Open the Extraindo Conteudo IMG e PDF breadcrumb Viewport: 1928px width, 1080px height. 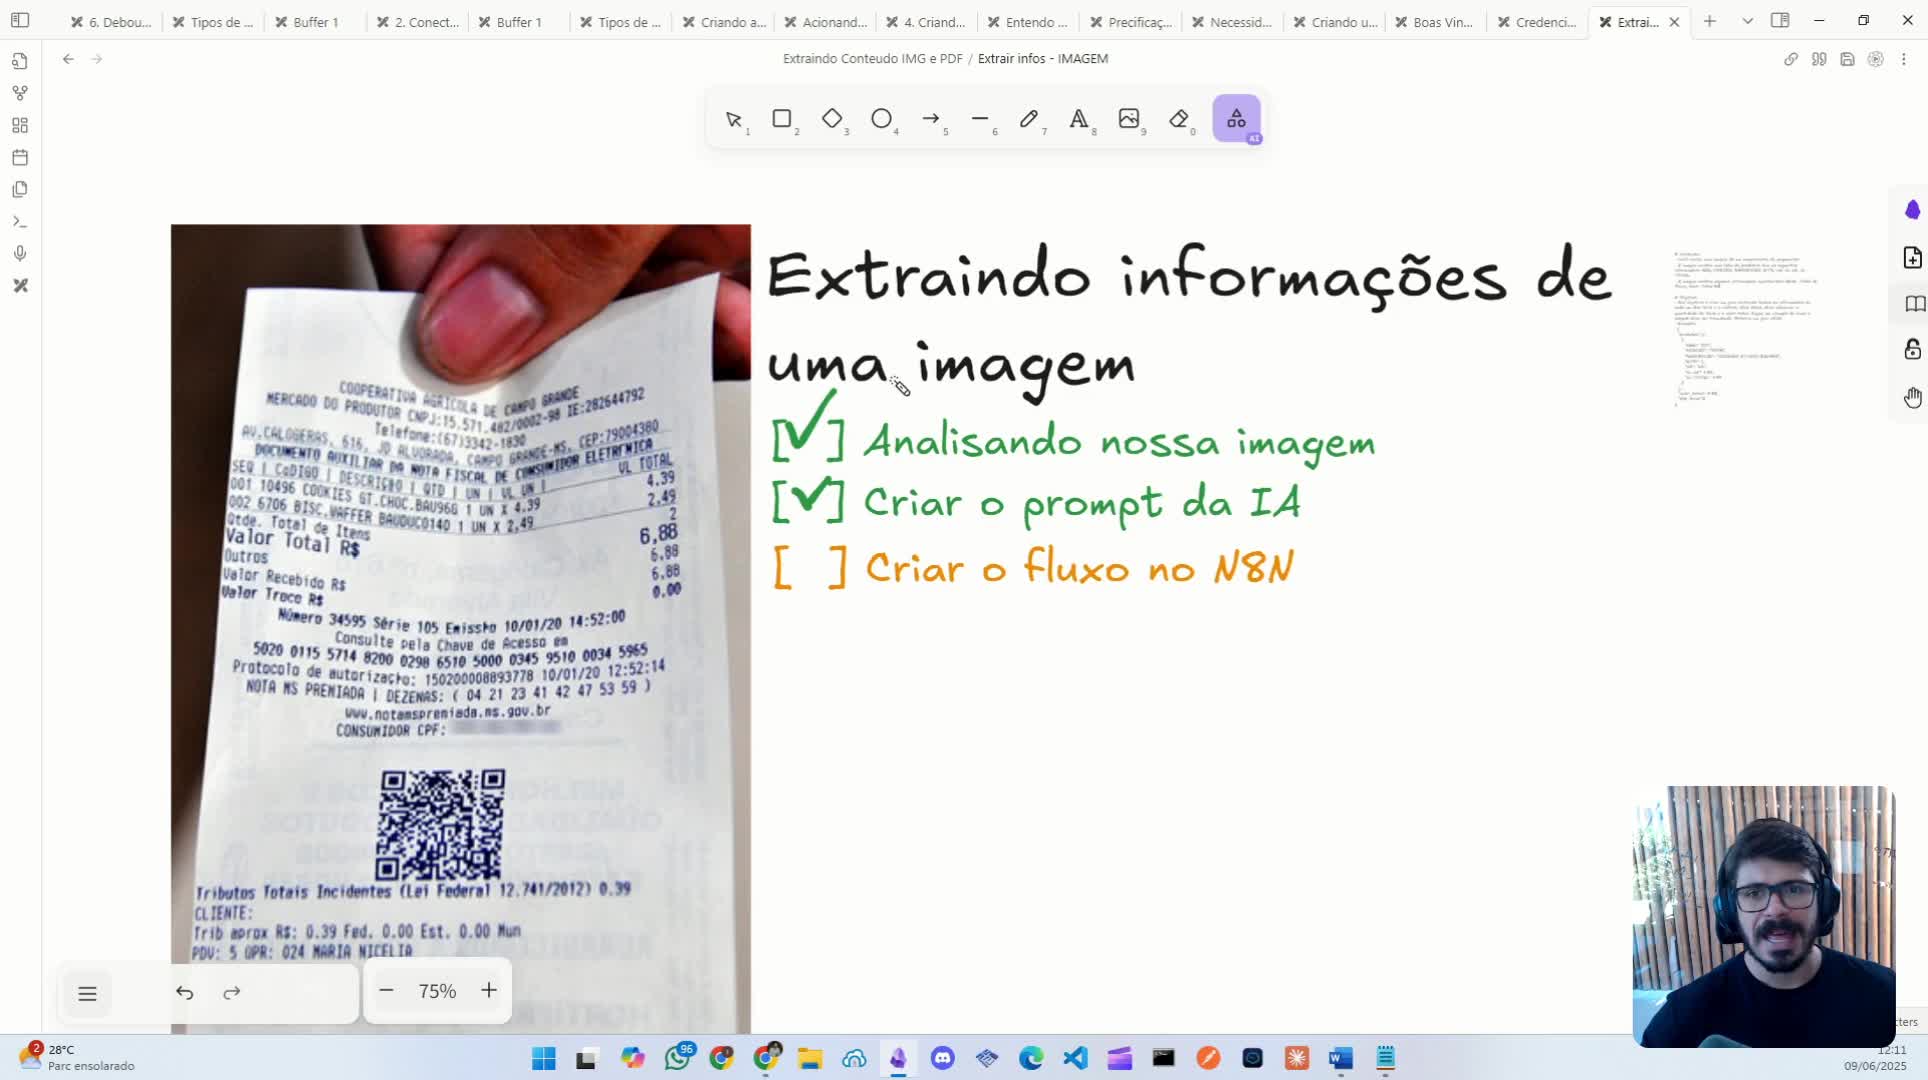[872, 58]
